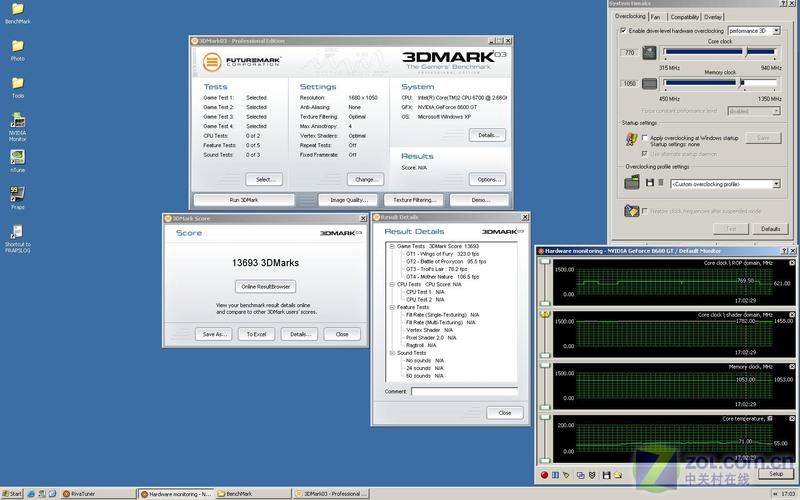Viewport: 800px width, 500px height.
Task: Close the Core clock ROP domain graph
Action: [x=792, y=263]
